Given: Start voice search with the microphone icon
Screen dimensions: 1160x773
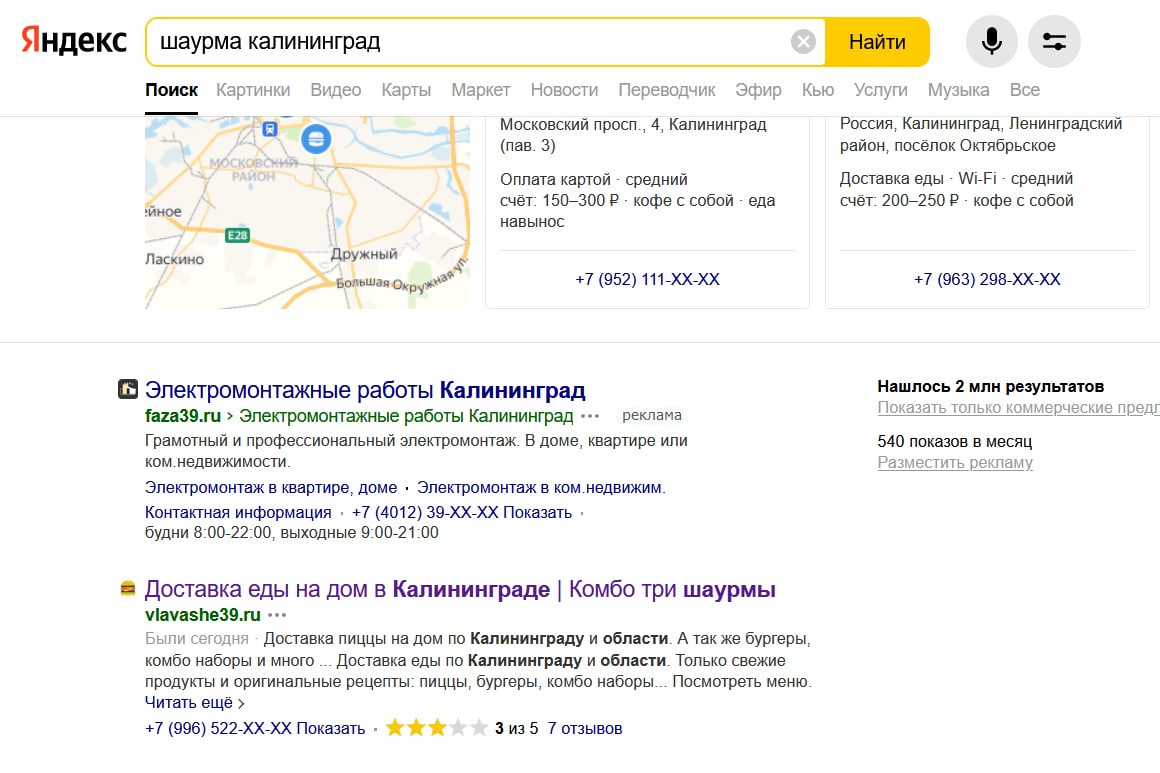Looking at the screenshot, I should click(x=991, y=41).
